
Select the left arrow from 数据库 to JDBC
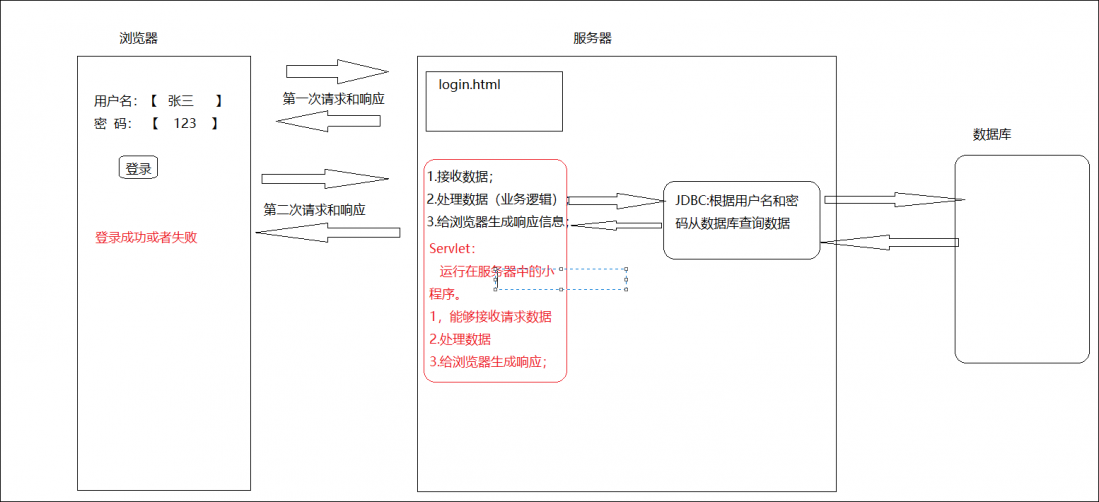coord(888,243)
